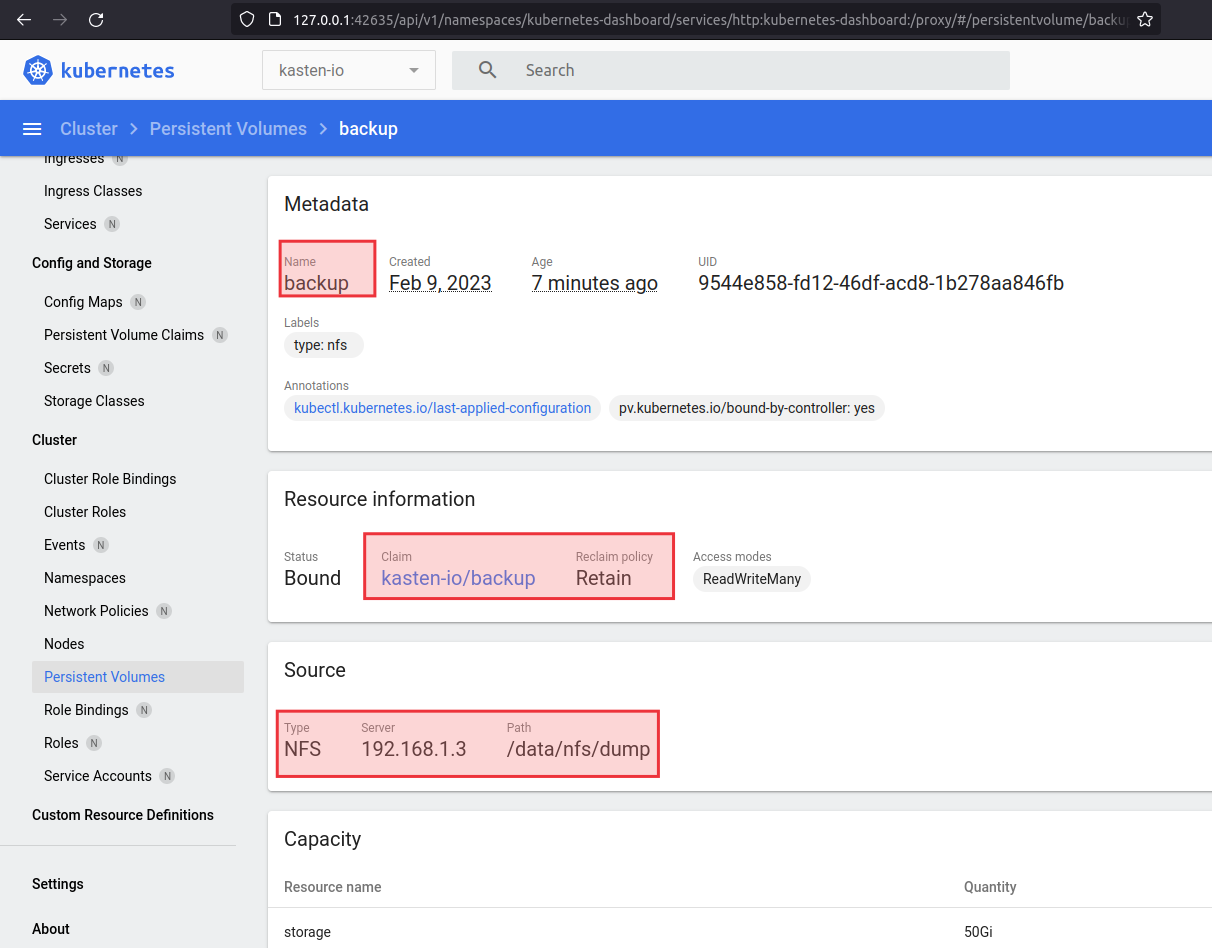Screen dimensions: 1212x948
Task: Click the browser back arrow
Action: coord(24,19)
